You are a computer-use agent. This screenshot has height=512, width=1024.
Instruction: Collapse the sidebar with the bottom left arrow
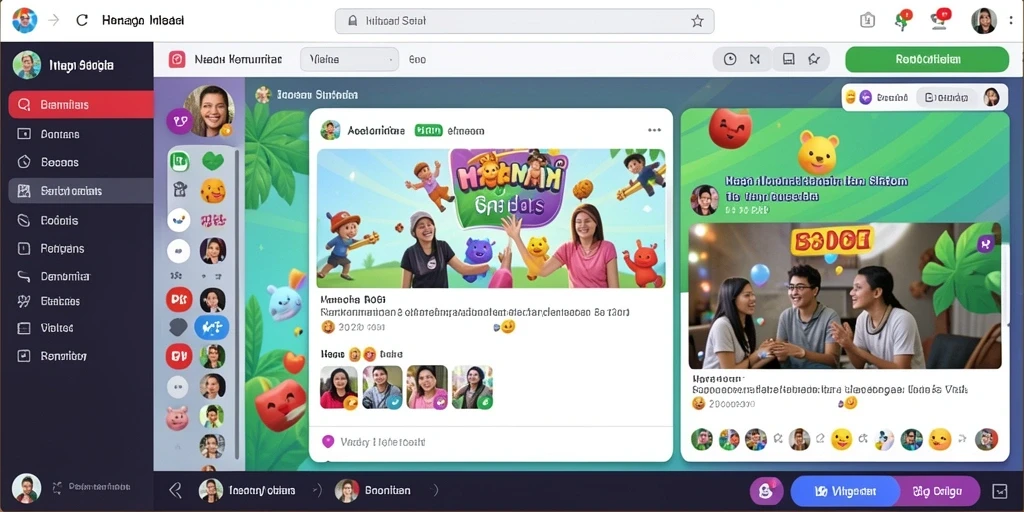click(175, 490)
